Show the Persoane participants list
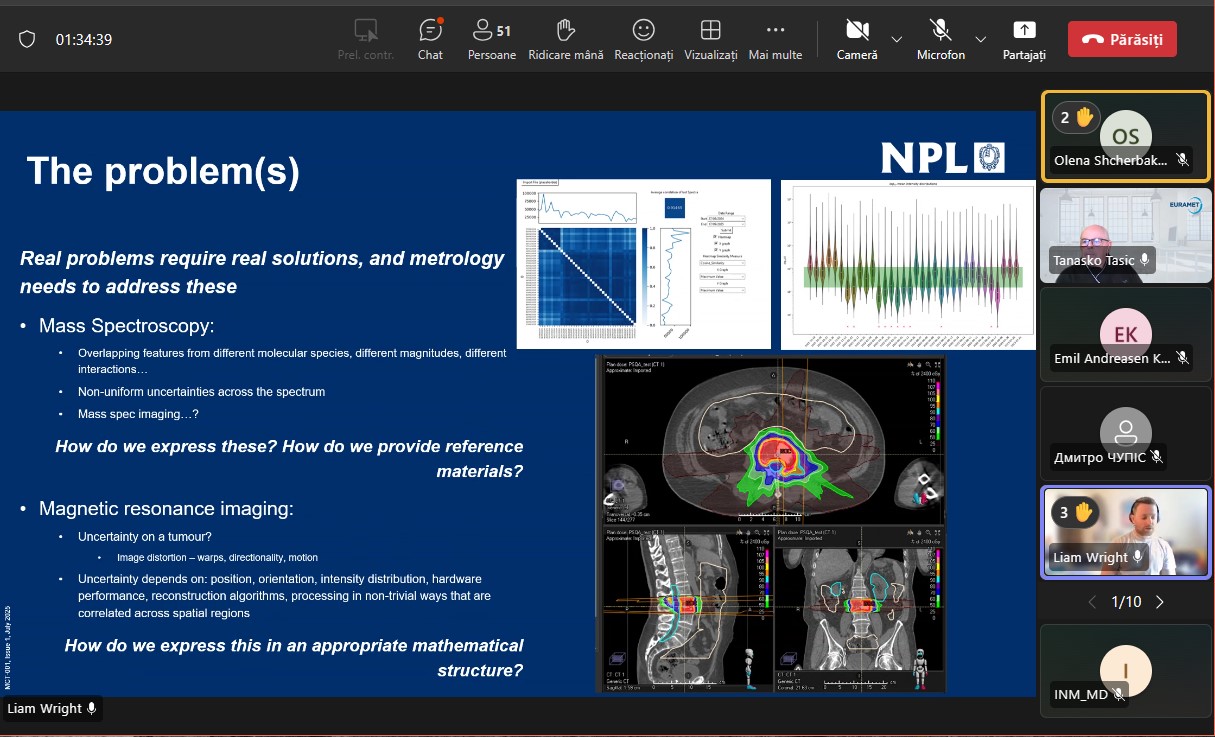This screenshot has width=1215, height=737. coord(491,39)
